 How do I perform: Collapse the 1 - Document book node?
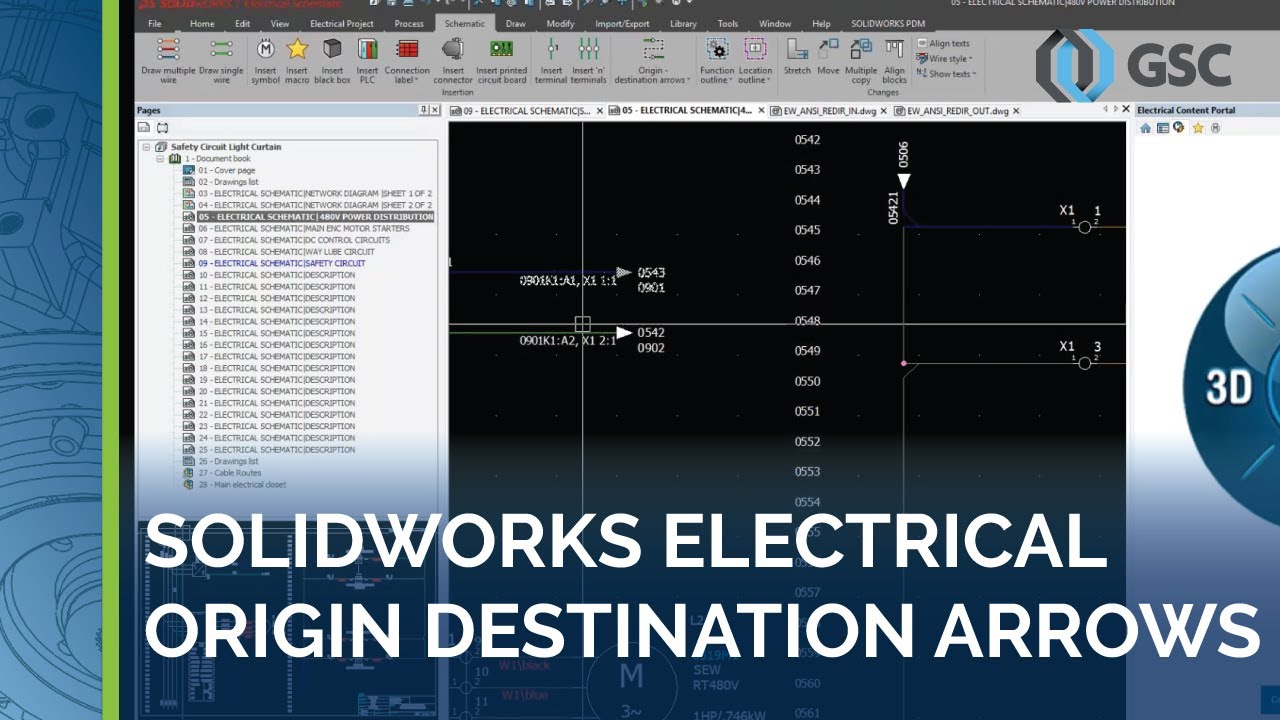(159, 159)
